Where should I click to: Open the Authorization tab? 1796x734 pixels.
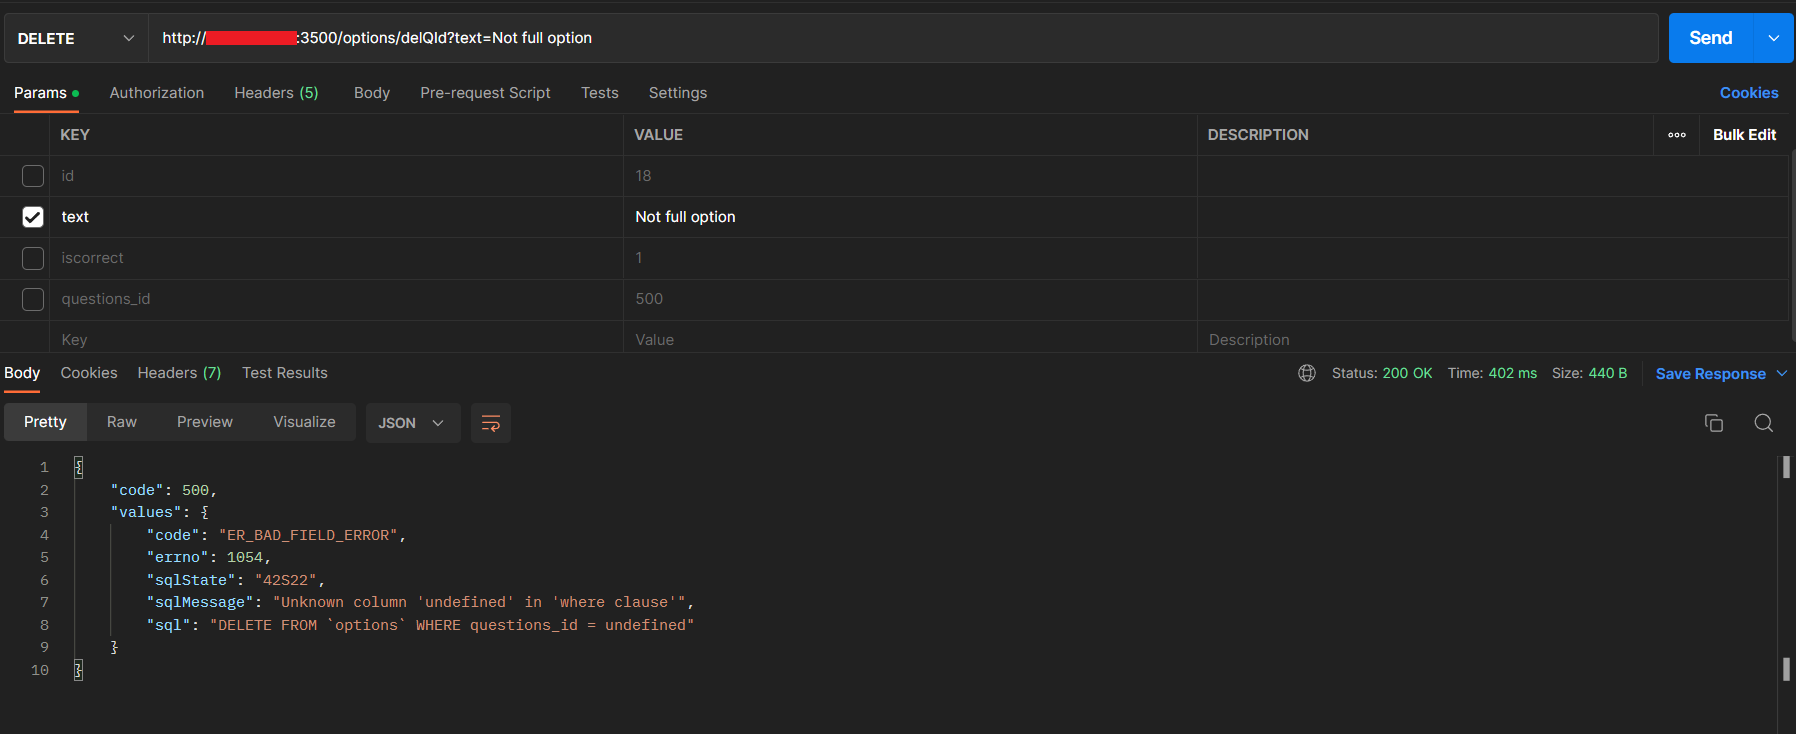click(x=157, y=93)
